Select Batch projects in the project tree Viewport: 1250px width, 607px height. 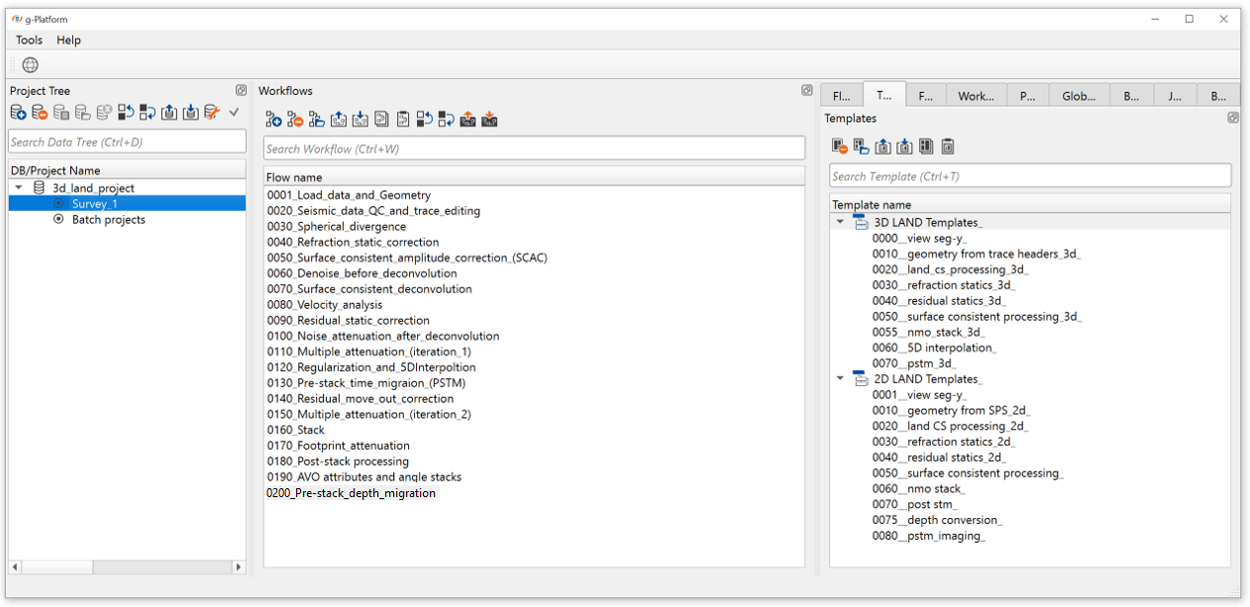point(108,219)
